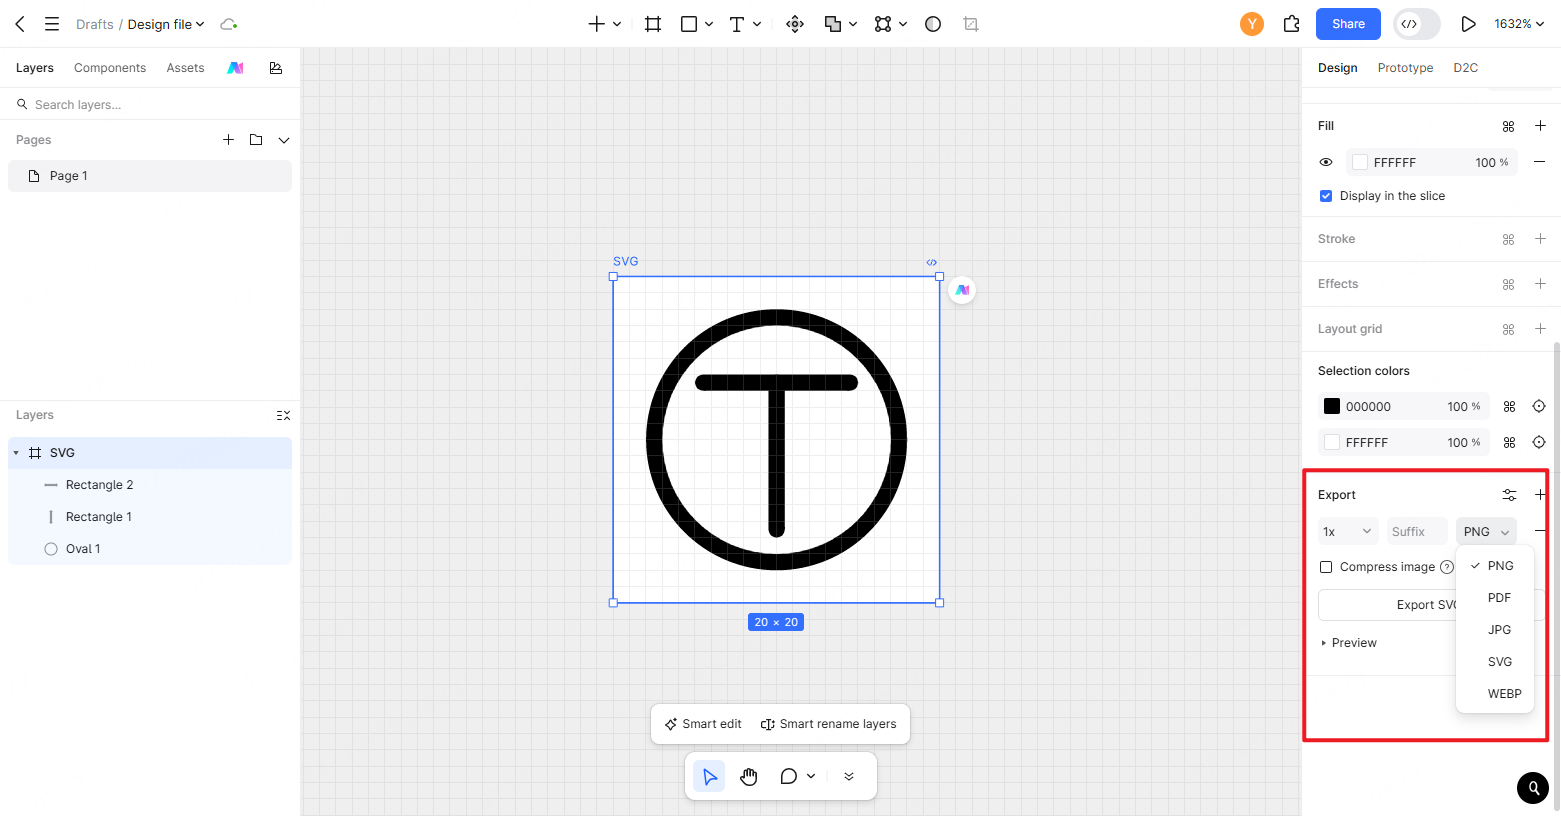Locate the 000000 color target icon

pos(1539,406)
